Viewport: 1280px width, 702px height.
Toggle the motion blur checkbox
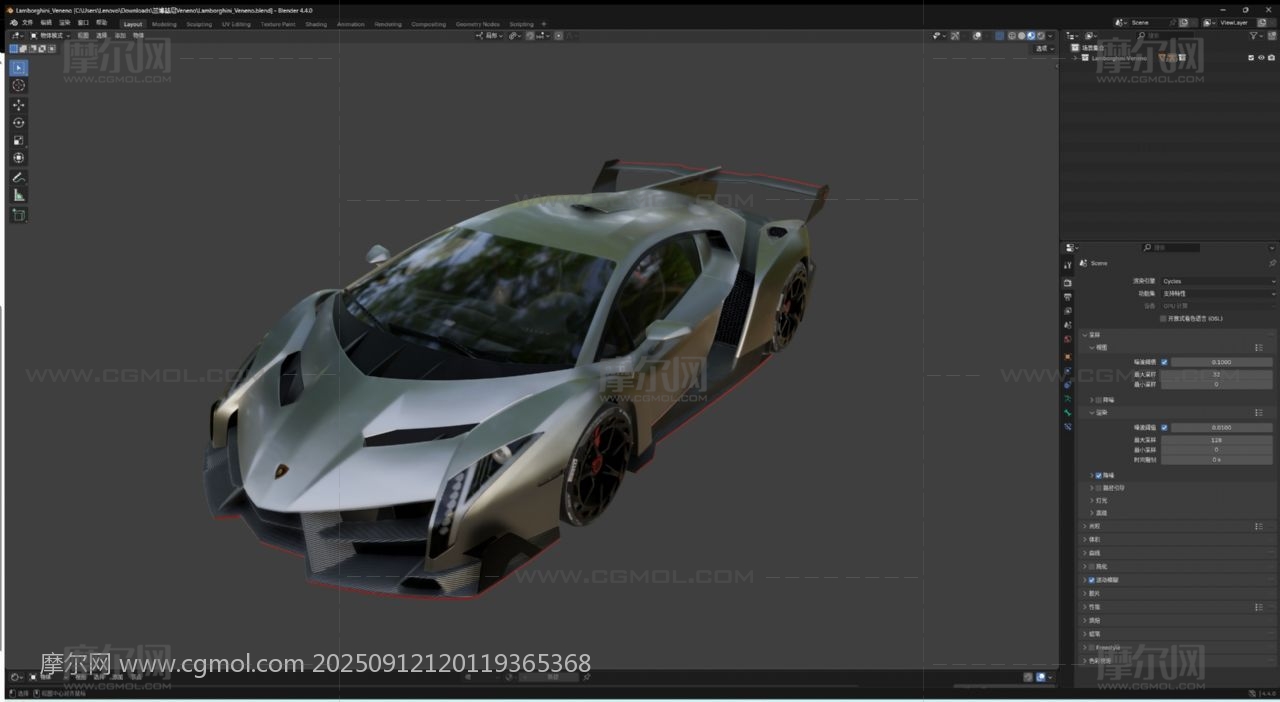pos(1091,580)
